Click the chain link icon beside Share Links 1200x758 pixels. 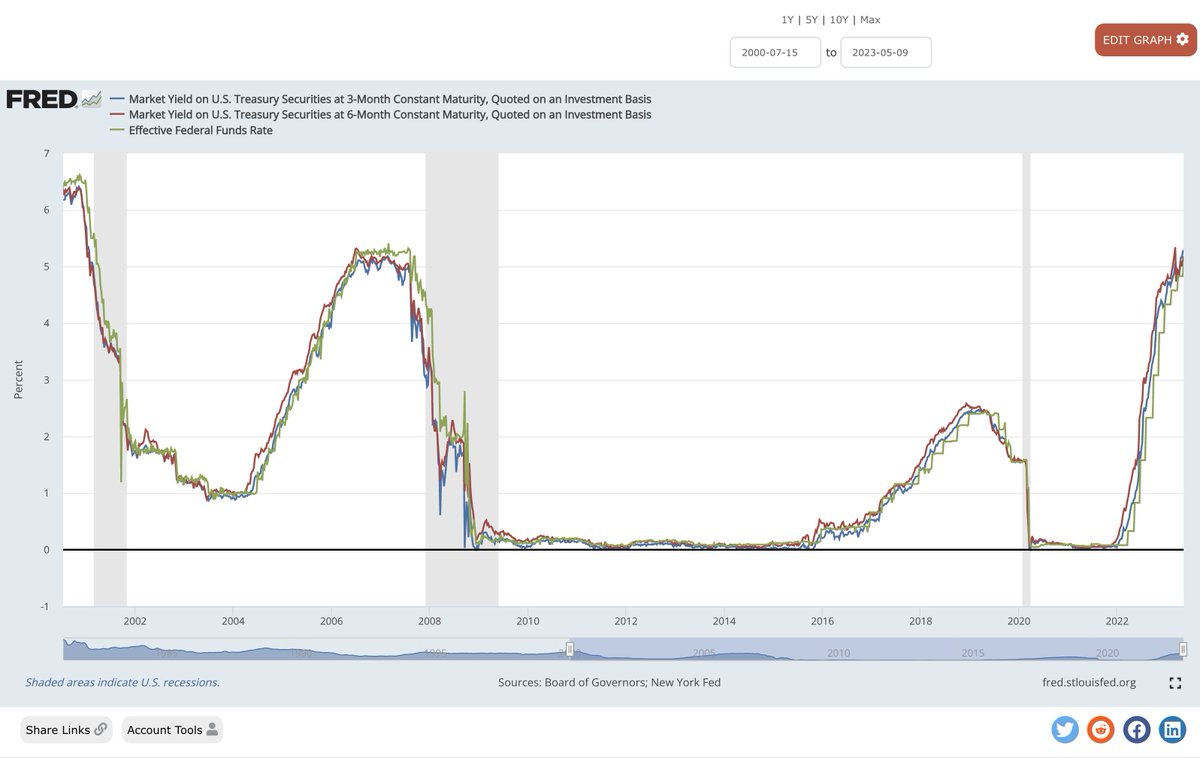tap(98, 730)
